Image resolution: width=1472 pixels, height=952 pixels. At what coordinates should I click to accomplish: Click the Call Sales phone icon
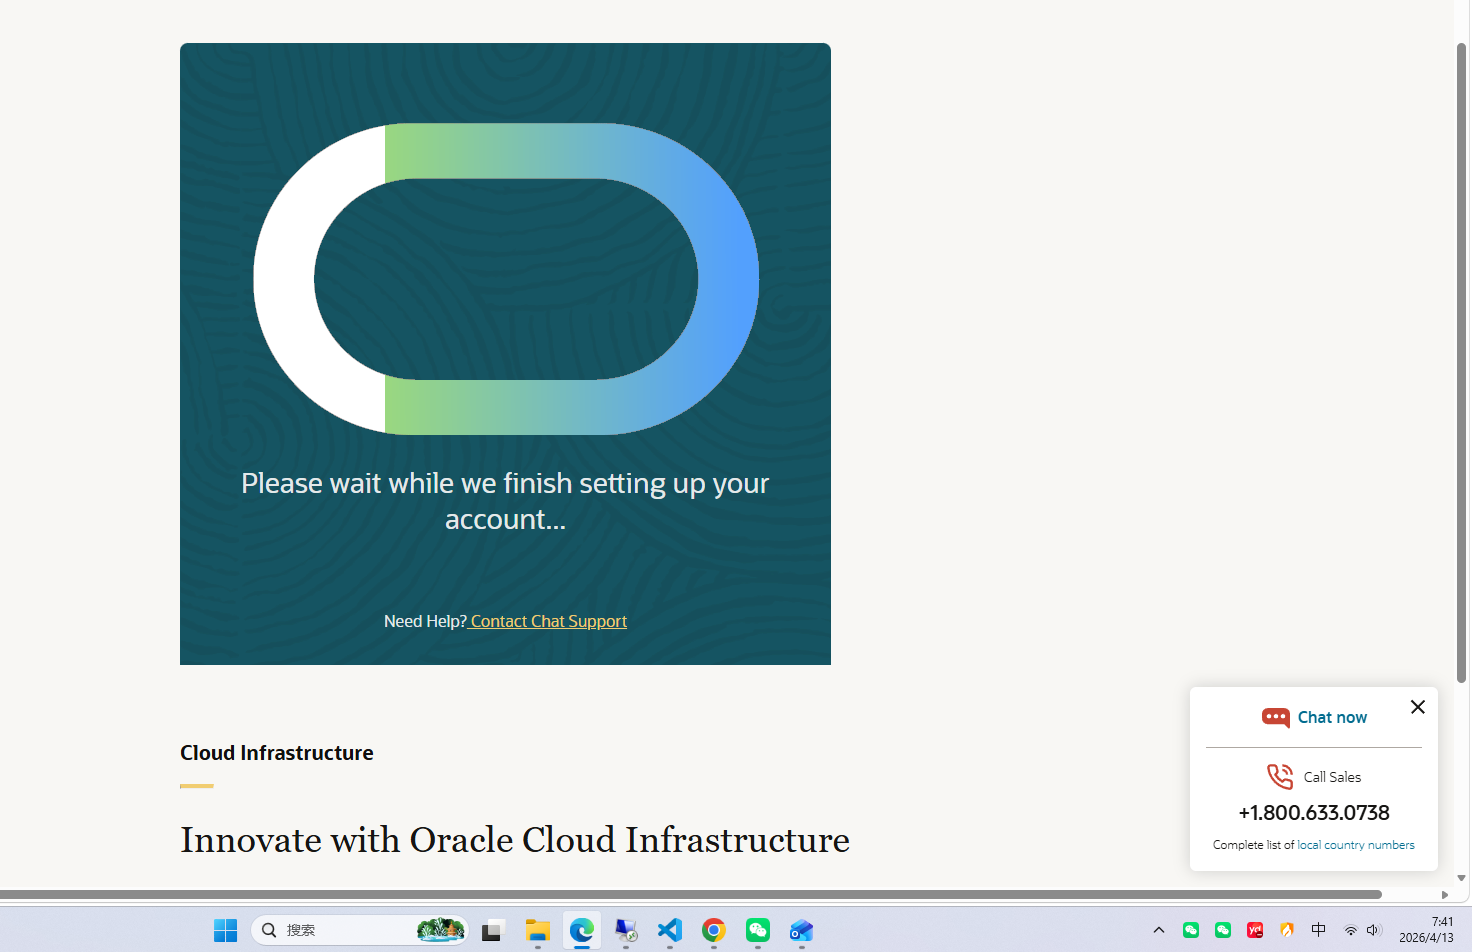pos(1280,776)
